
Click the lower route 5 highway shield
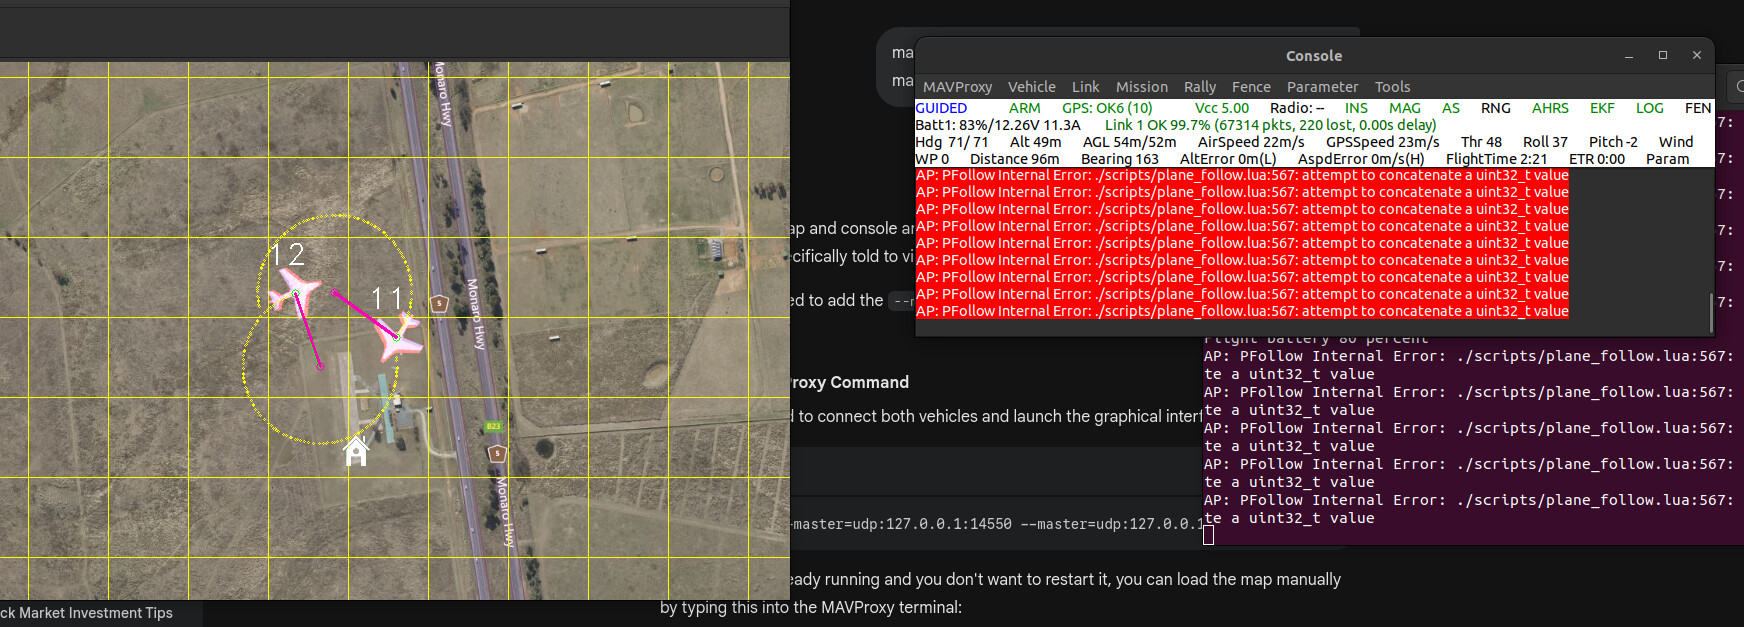[497, 453]
